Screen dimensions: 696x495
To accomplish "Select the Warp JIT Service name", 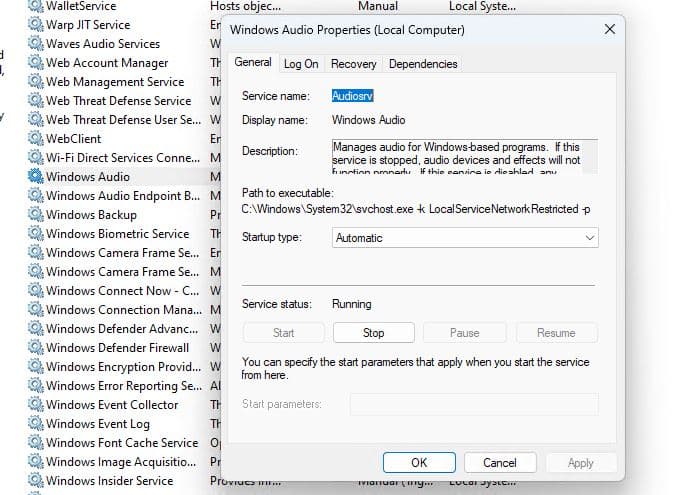I will [x=88, y=25].
